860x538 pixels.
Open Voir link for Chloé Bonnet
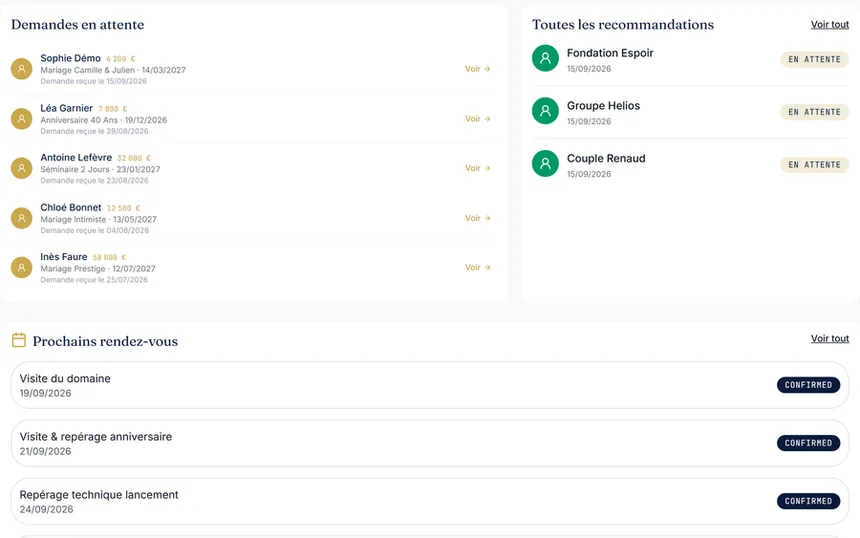pos(477,218)
